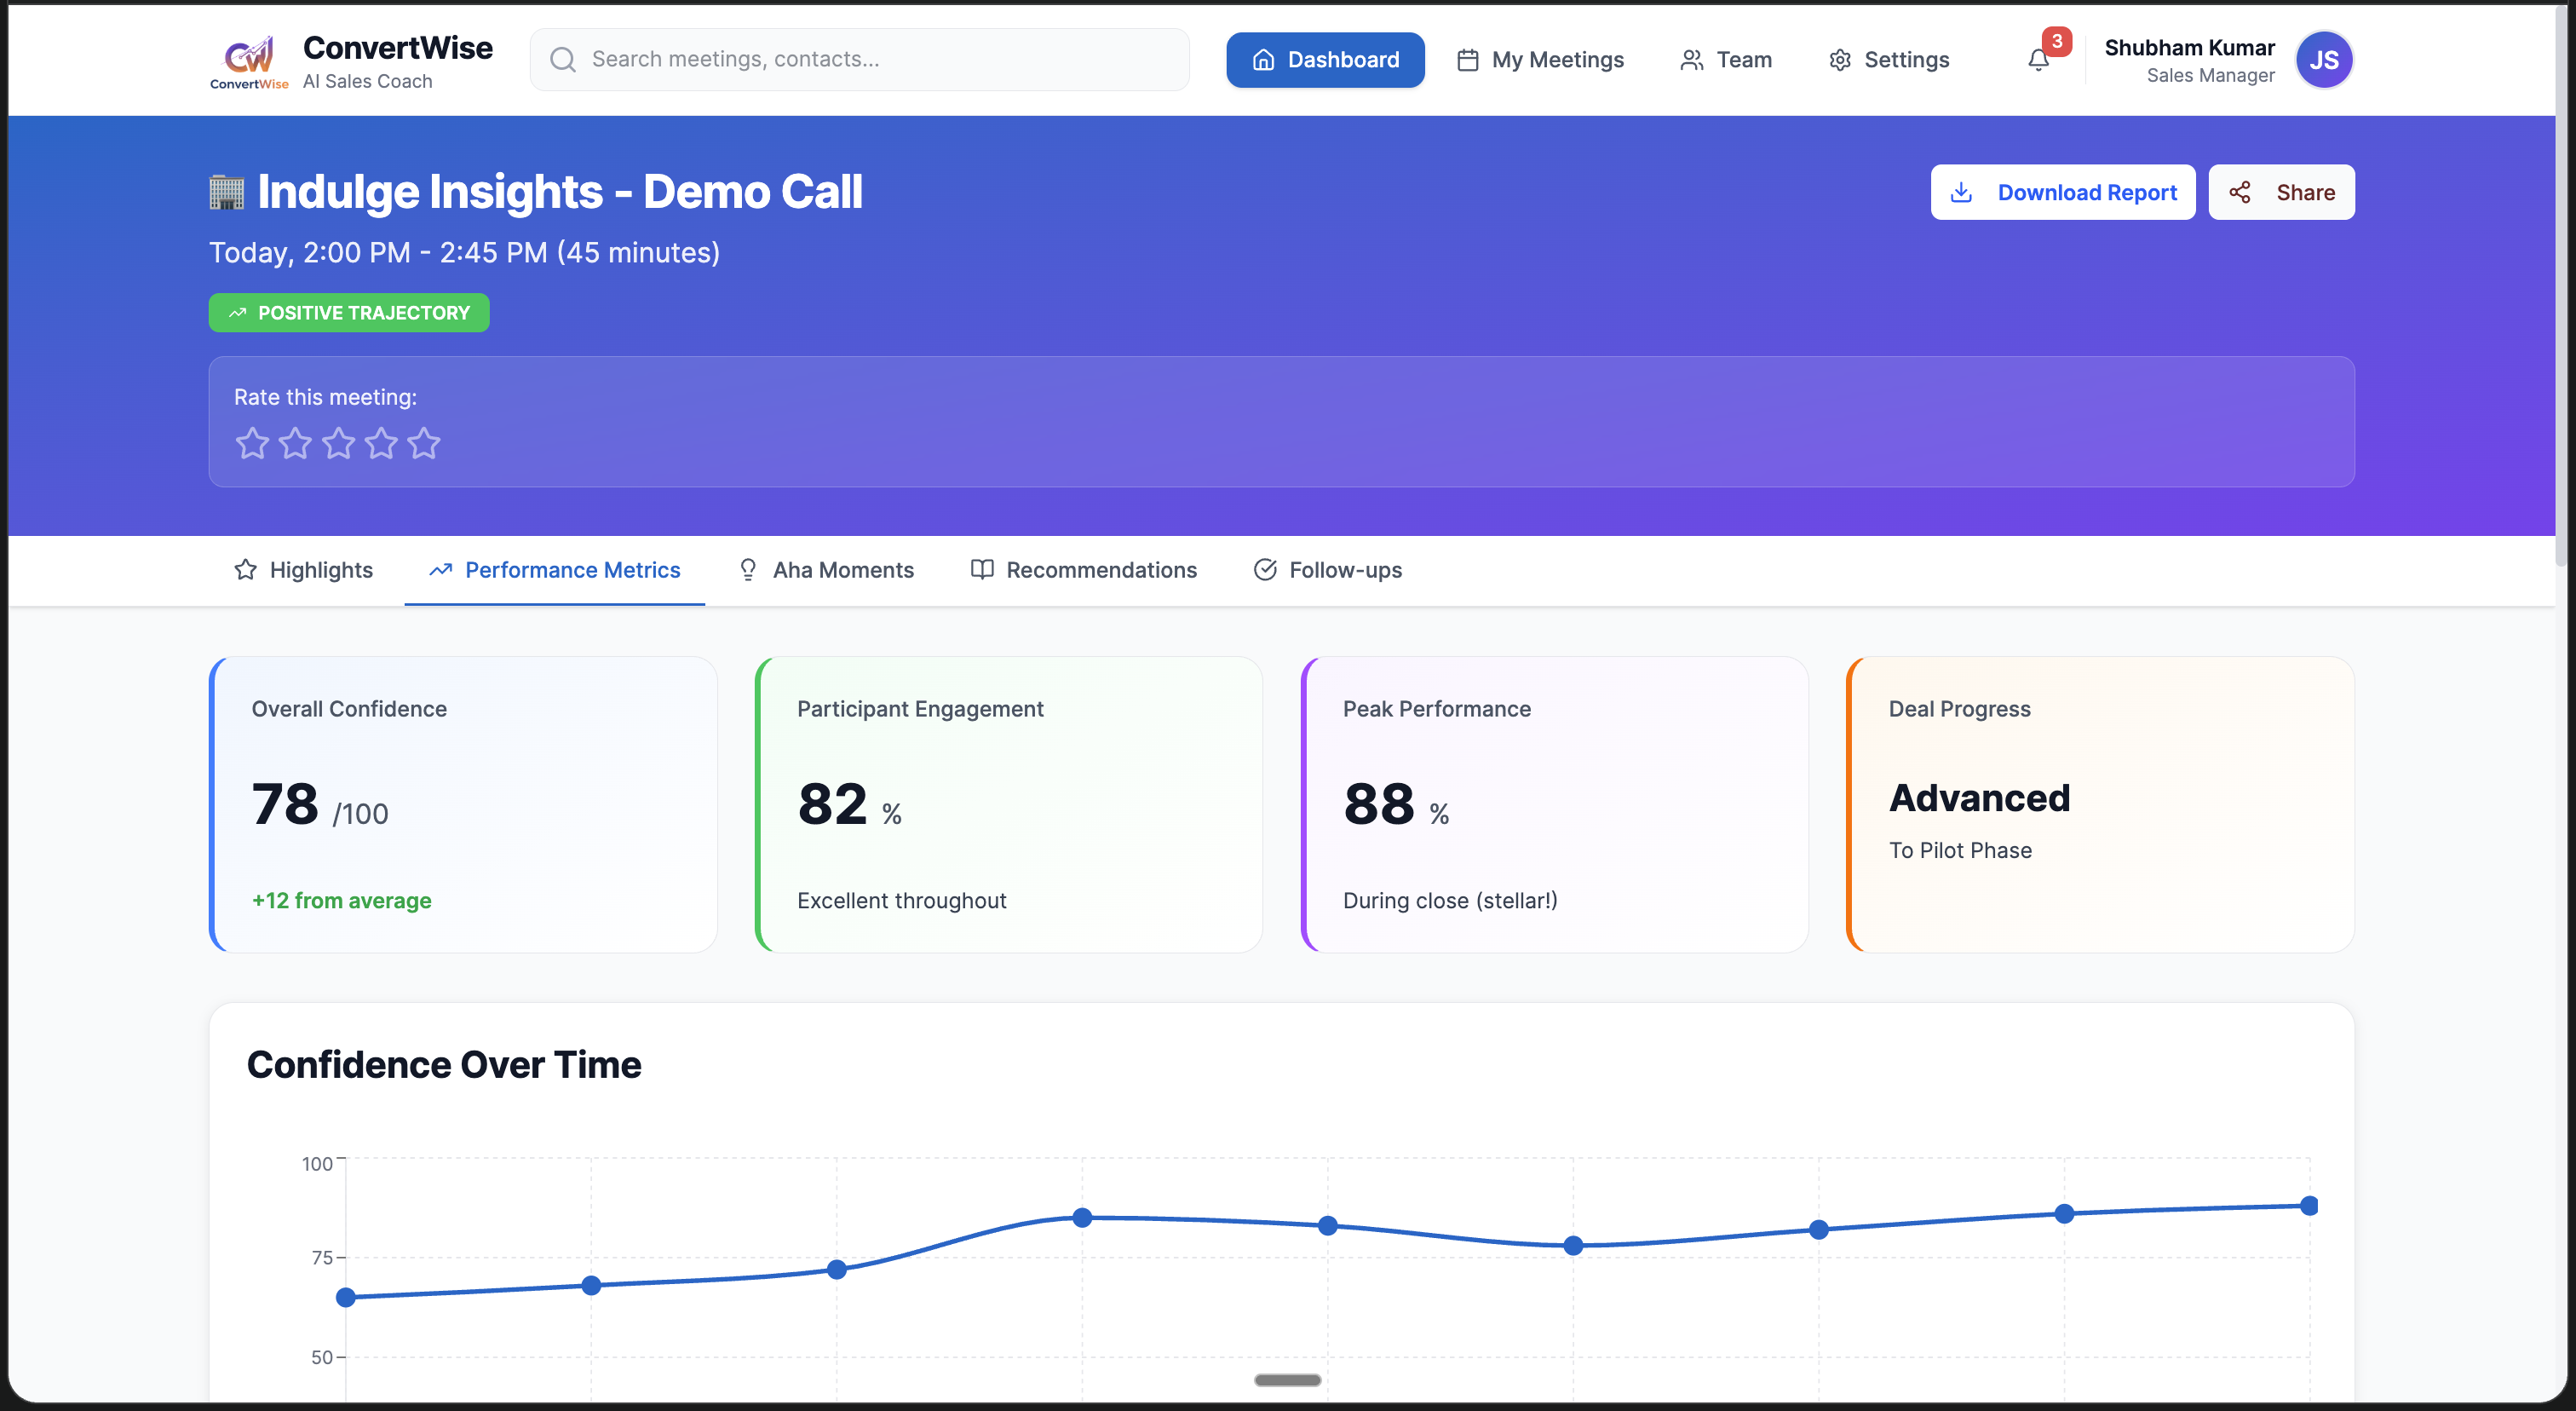
Task: Open My Meetings in navigation
Action: 1540,60
